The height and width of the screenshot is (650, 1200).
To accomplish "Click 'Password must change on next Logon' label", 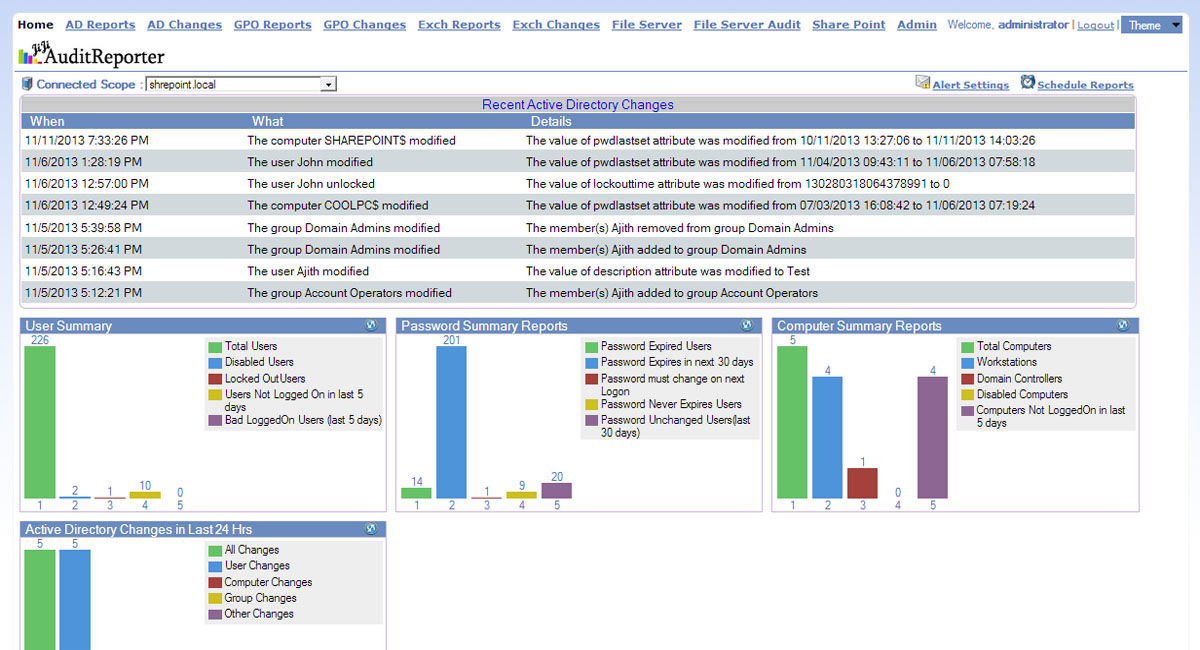I will [x=672, y=385].
